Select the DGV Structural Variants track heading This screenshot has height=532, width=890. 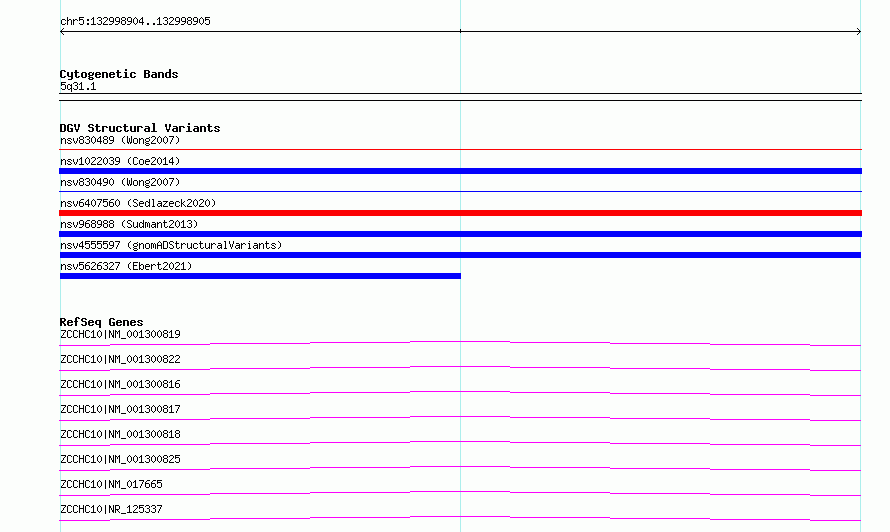pos(140,128)
